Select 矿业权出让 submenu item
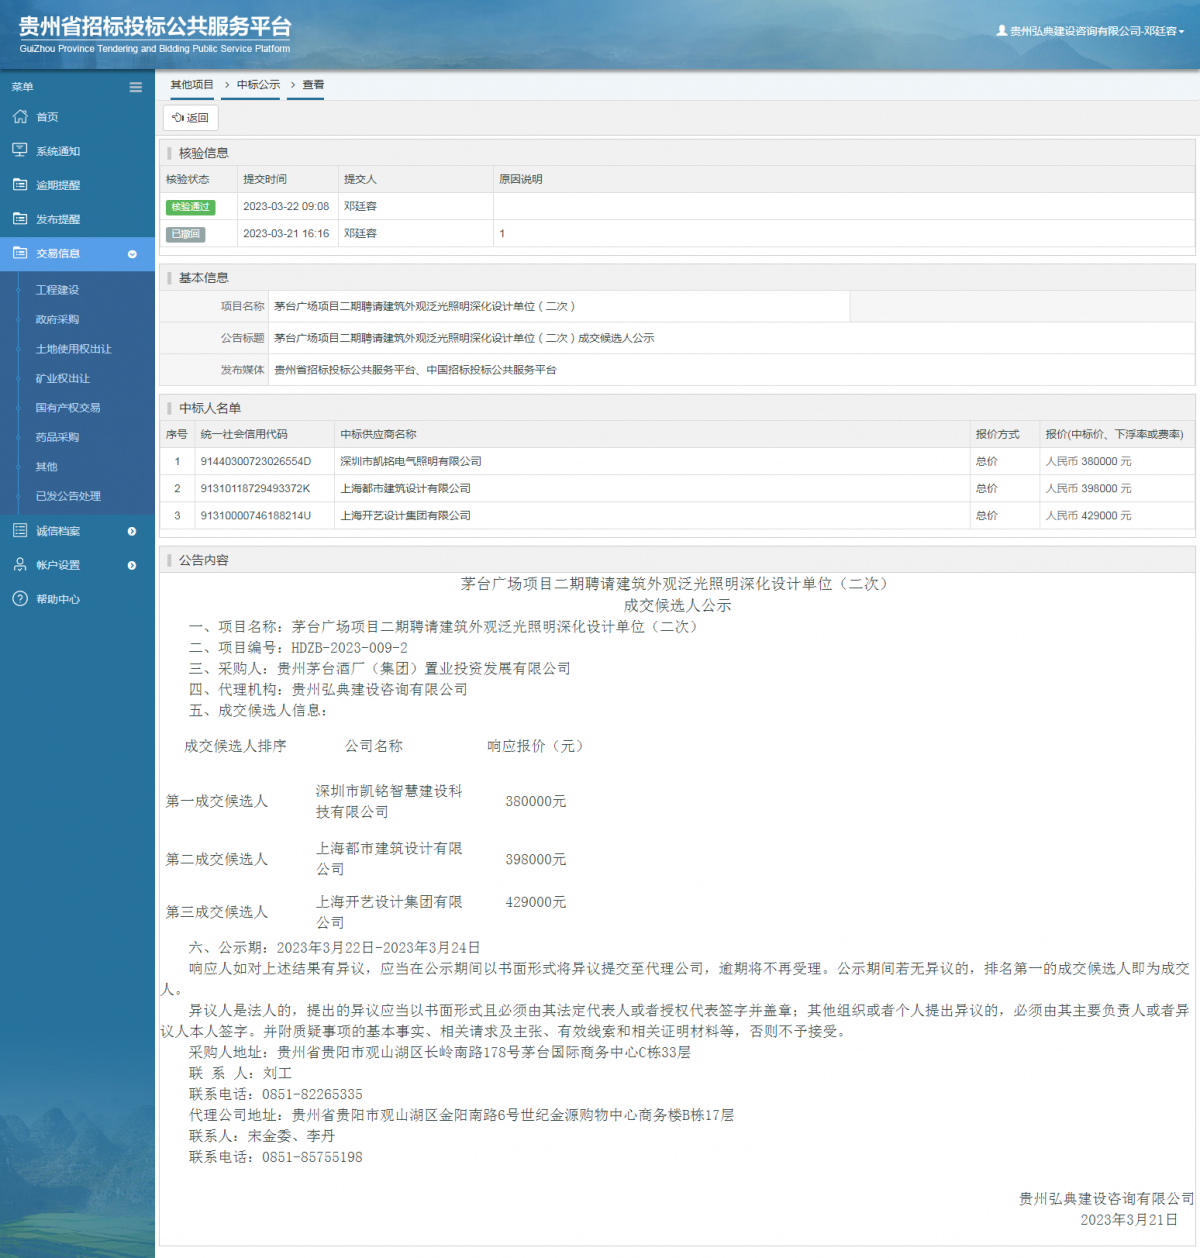Viewport: 1200px width, 1258px height. (x=62, y=379)
